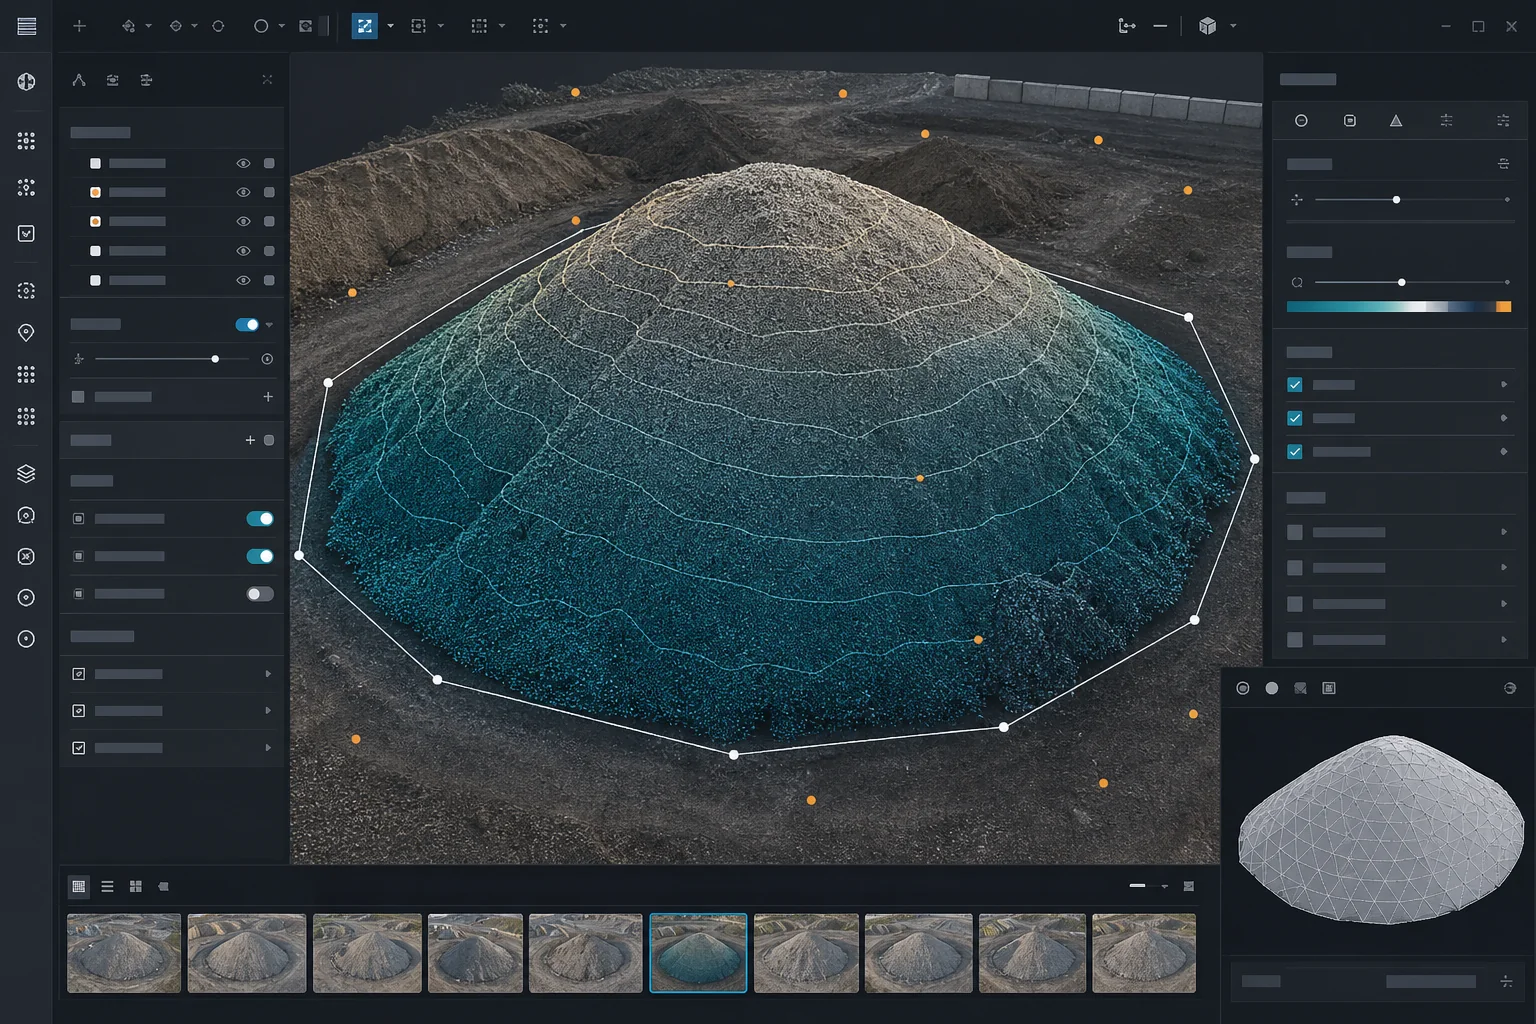Click the plus add icon in the top toolbar
This screenshot has height=1024, width=1536.
click(79, 26)
